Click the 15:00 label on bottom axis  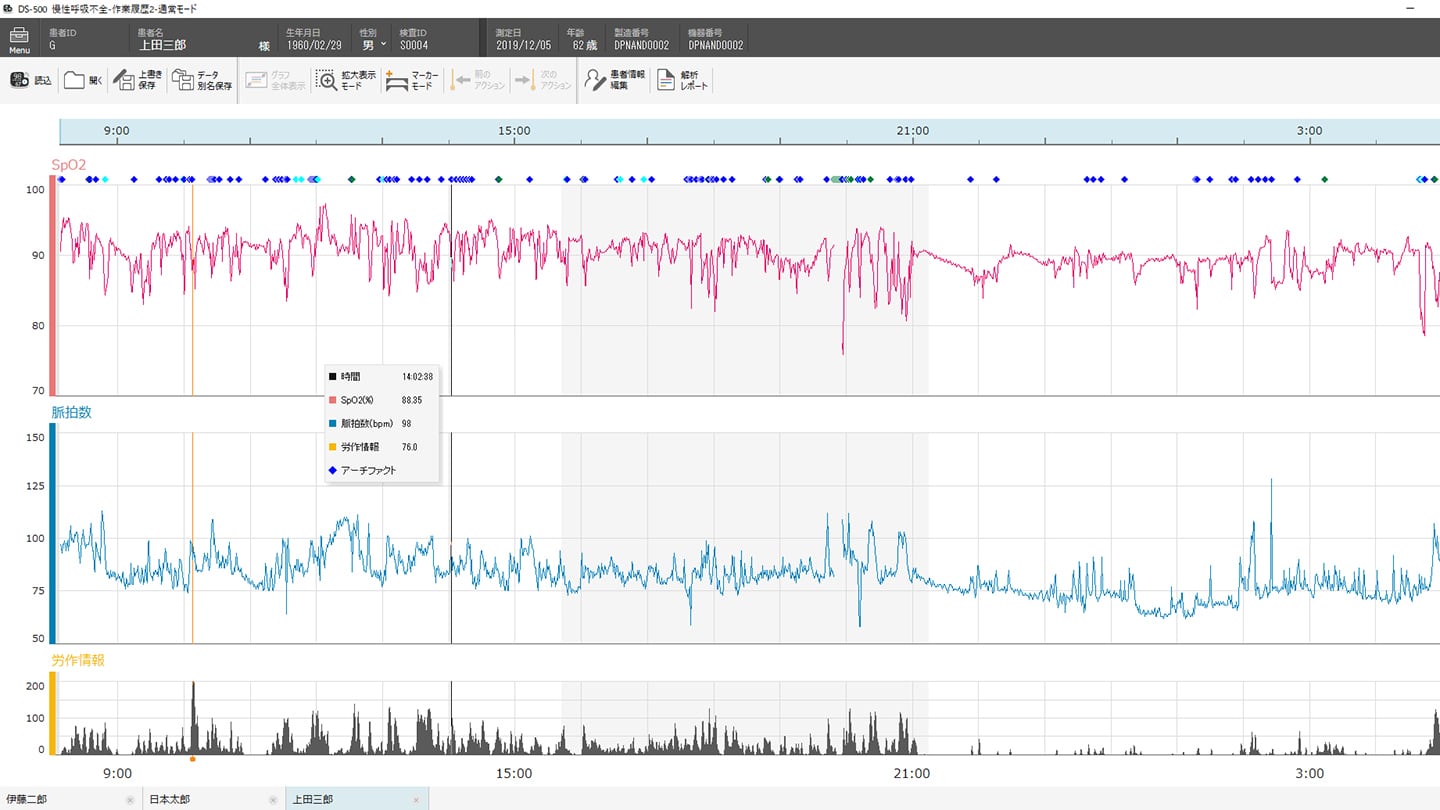pyautogui.click(x=514, y=773)
